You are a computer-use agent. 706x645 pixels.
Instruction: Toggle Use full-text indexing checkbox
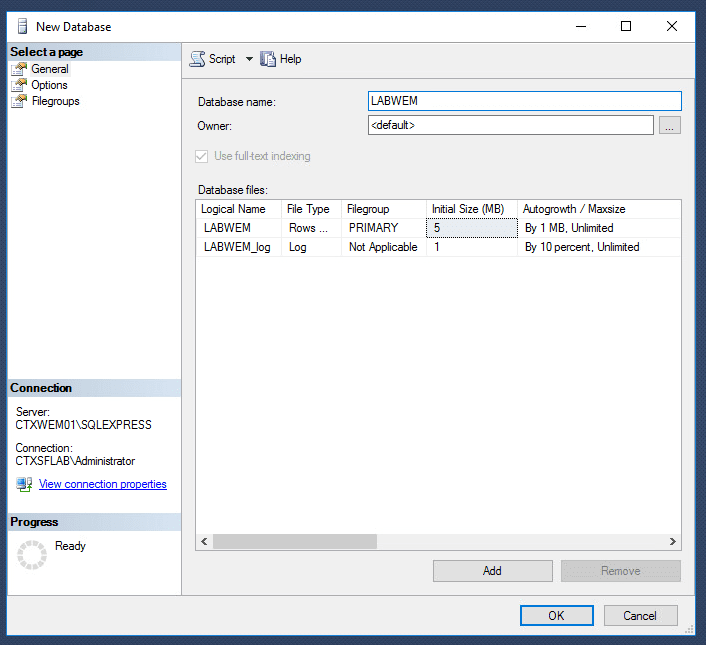pos(201,156)
